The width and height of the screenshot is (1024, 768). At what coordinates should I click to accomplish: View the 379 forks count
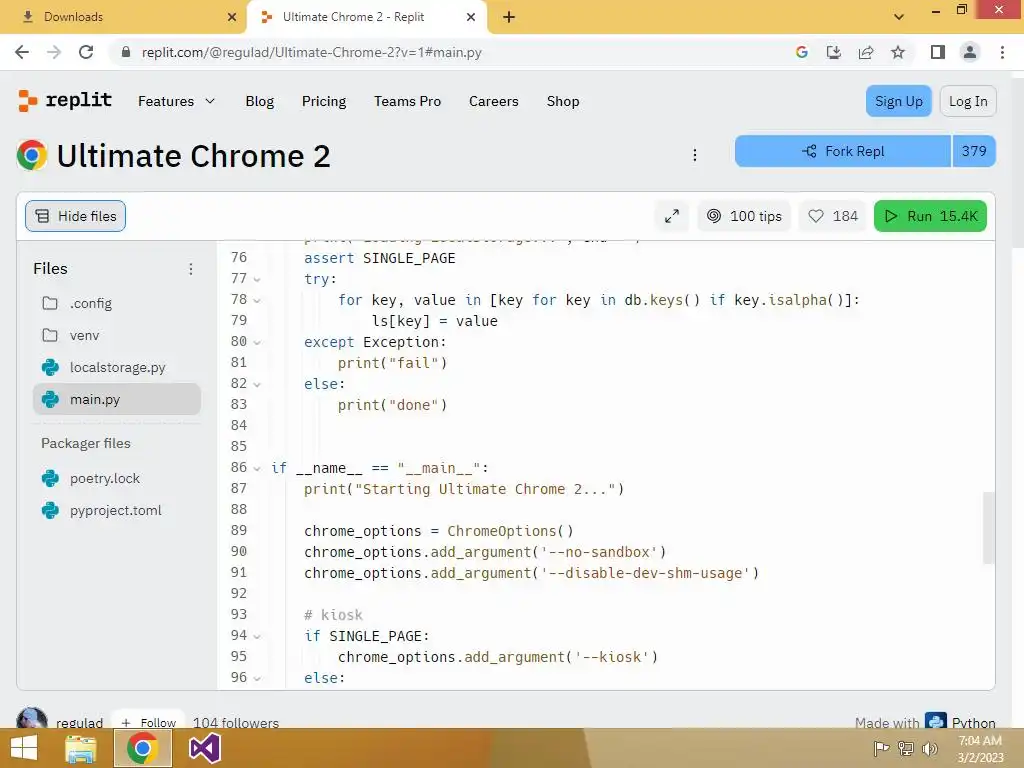pyautogui.click(x=974, y=151)
